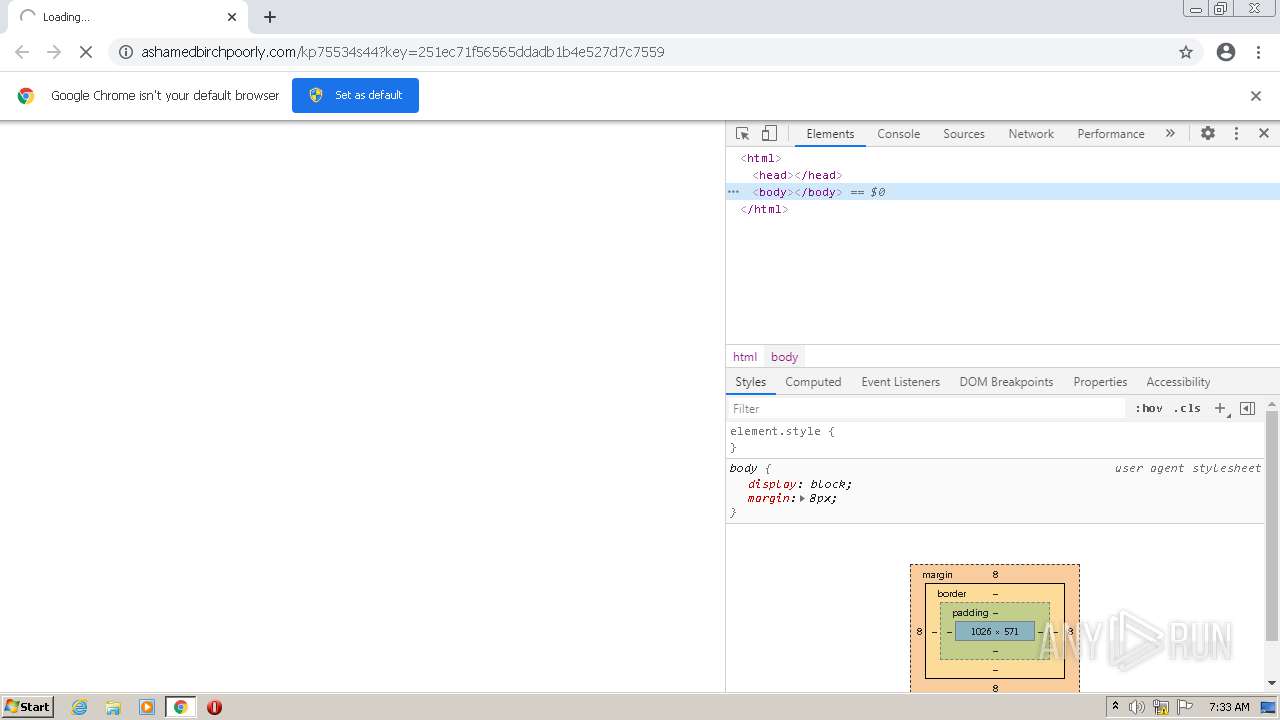View site information icon in address bar

[x=126, y=52]
